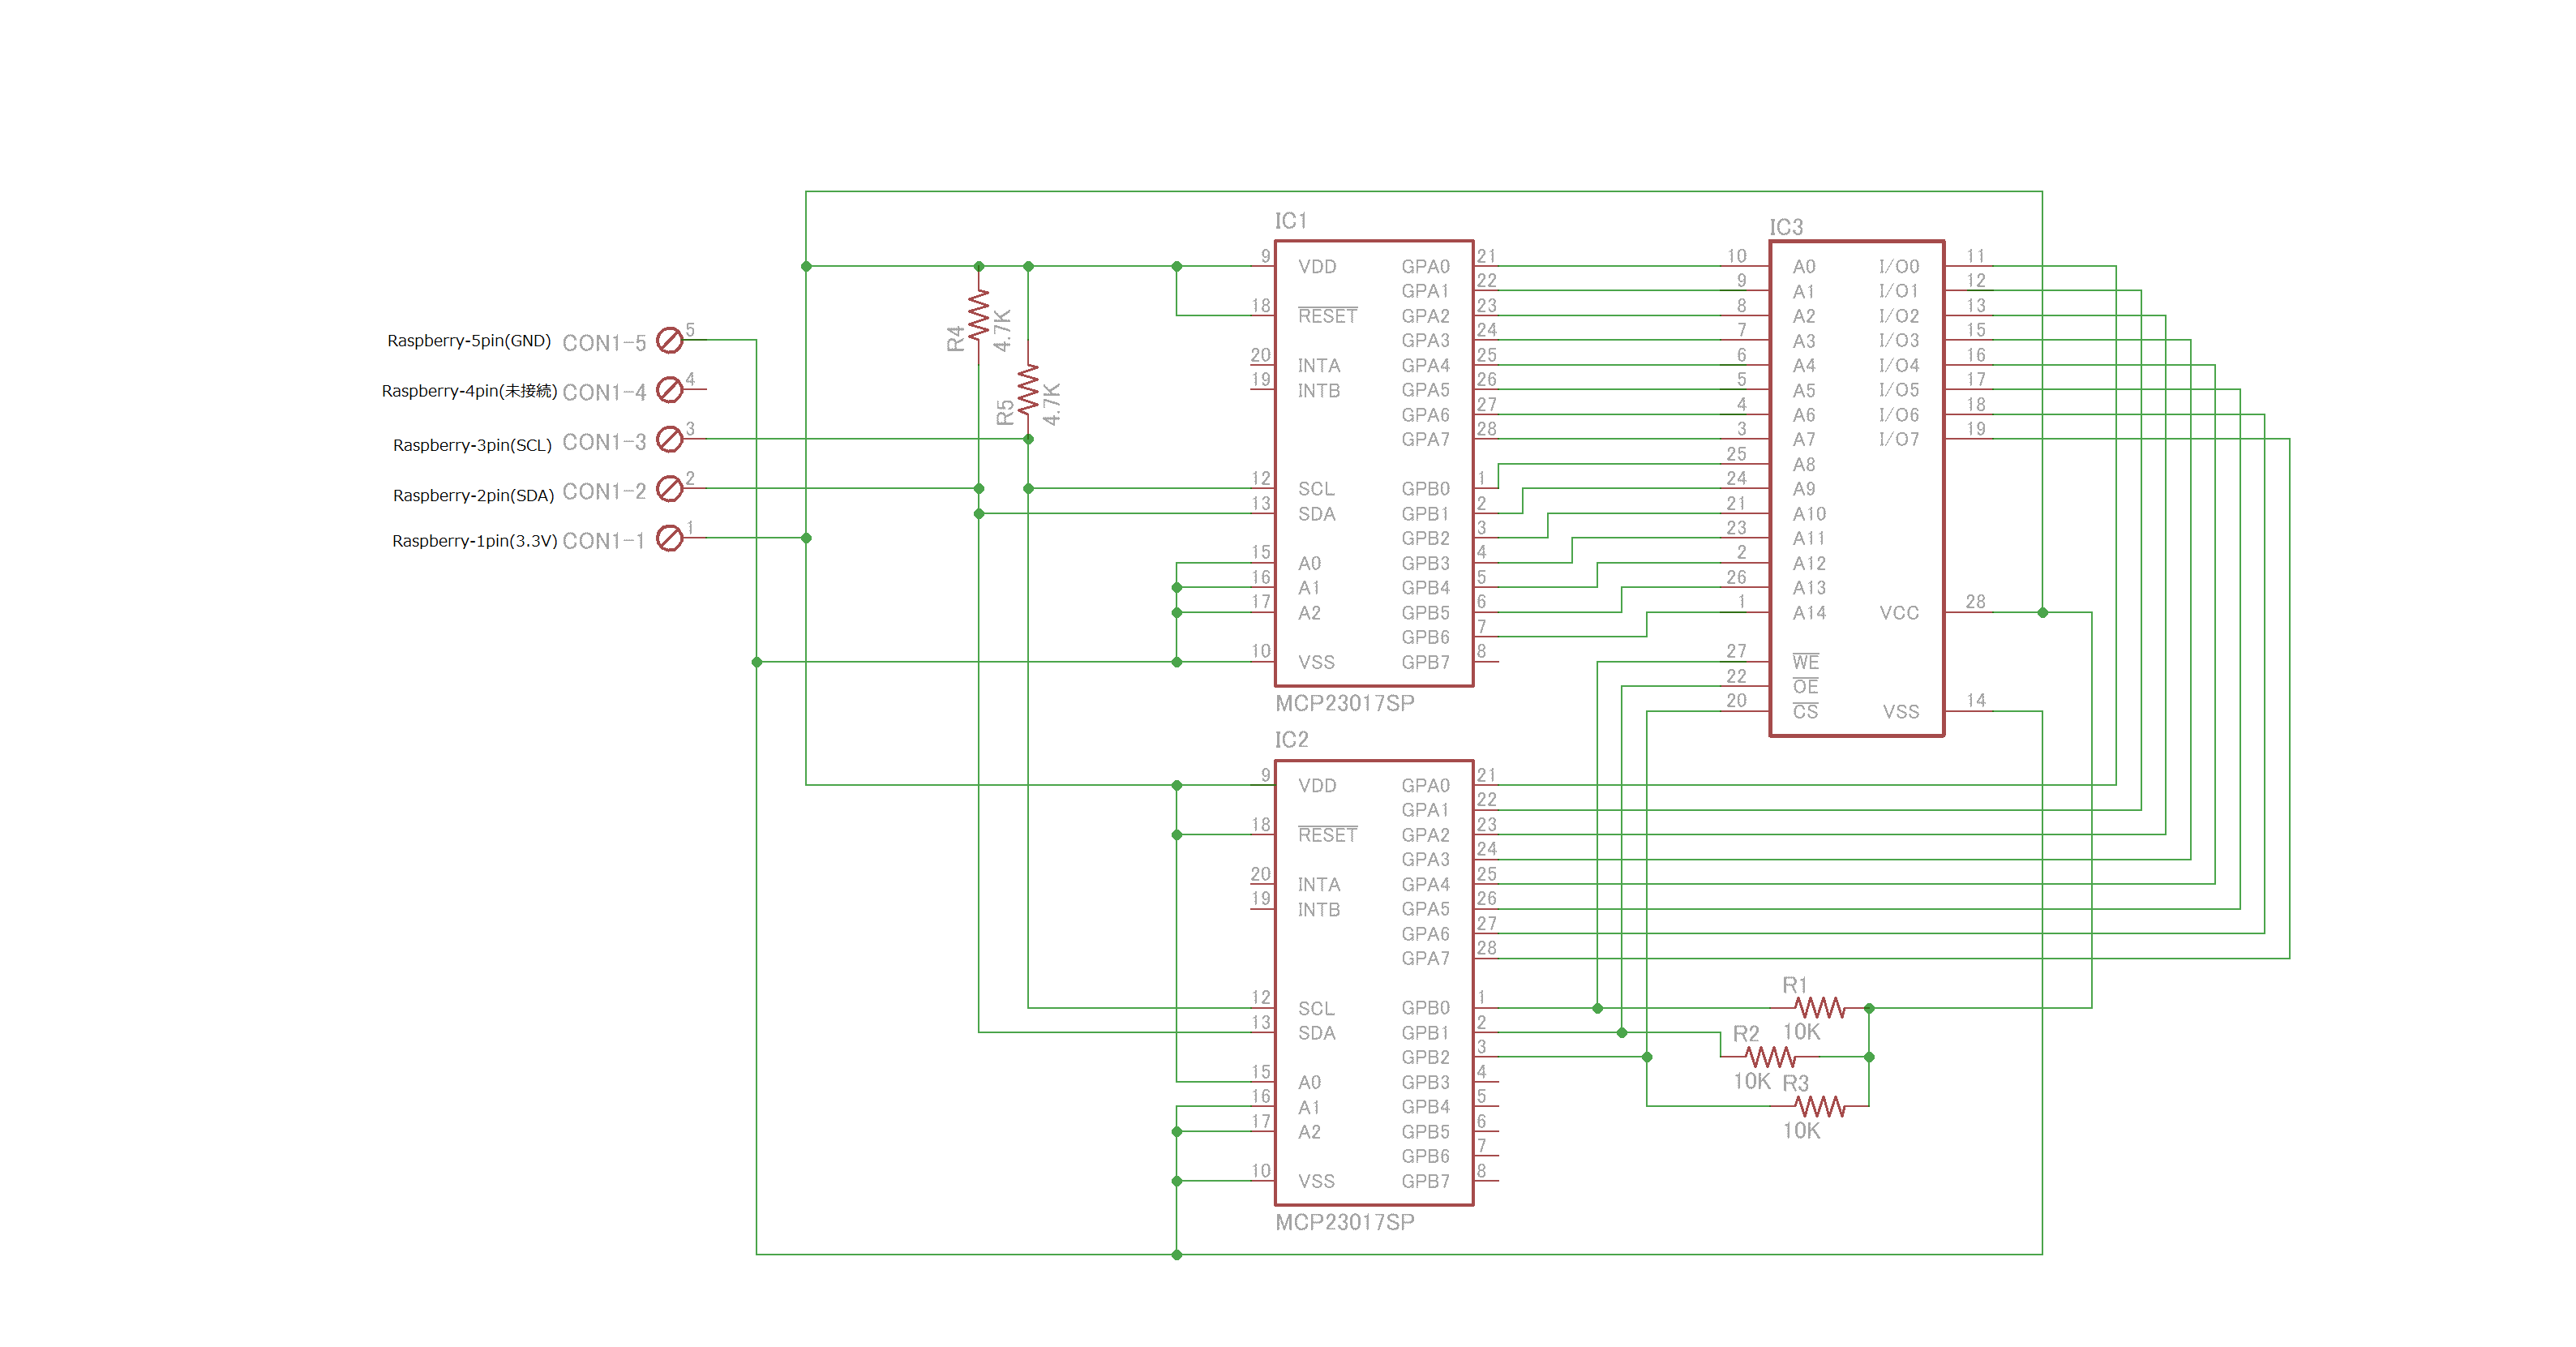Screen dimensions: 2576x1347
Task: Select the CON1-1 3.3V connector pad symbol
Action: tap(669, 538)
